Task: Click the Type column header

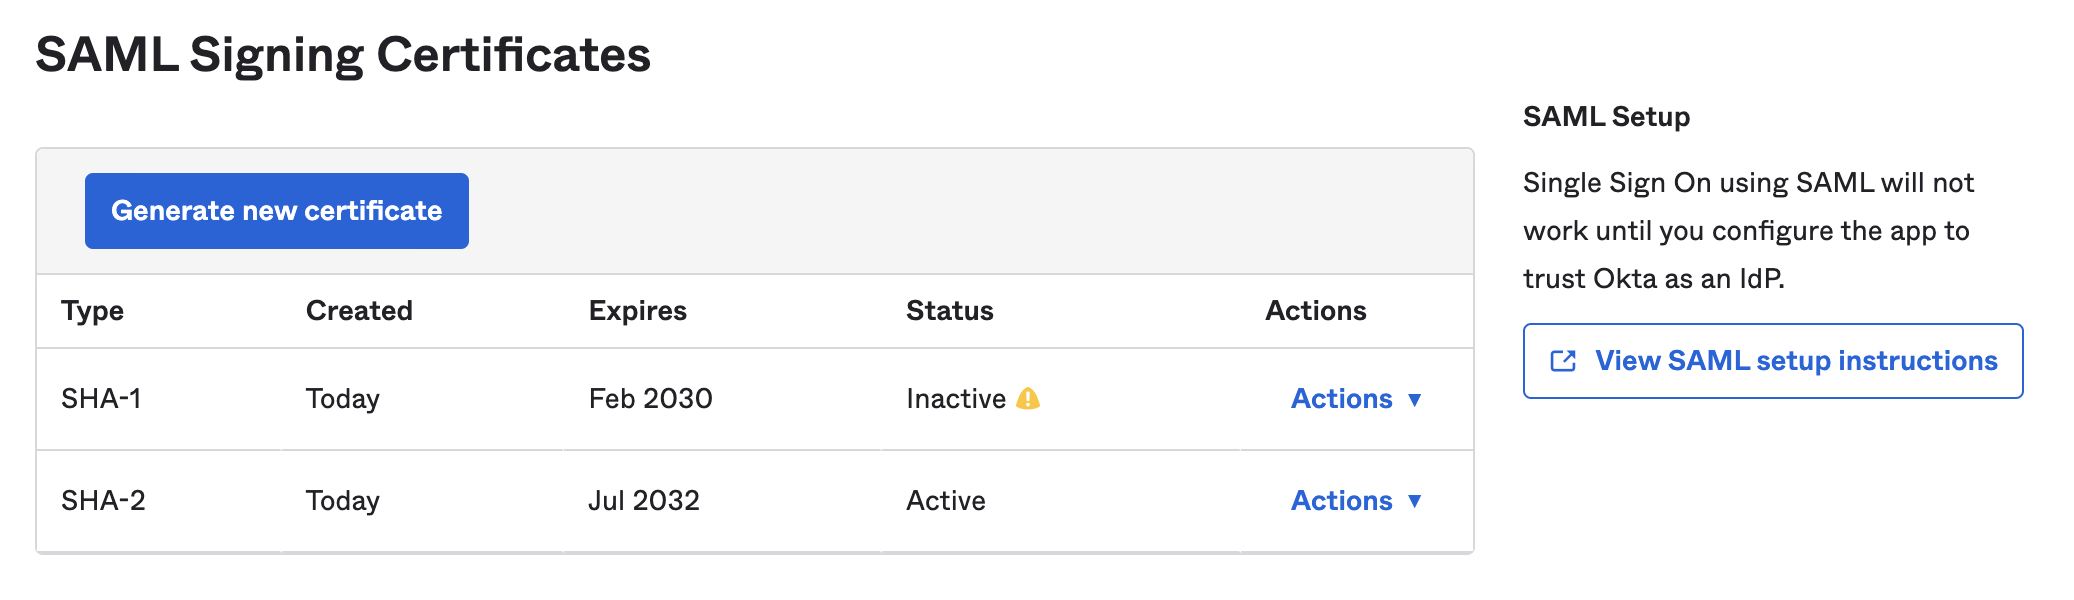Action: pos(92,311)
